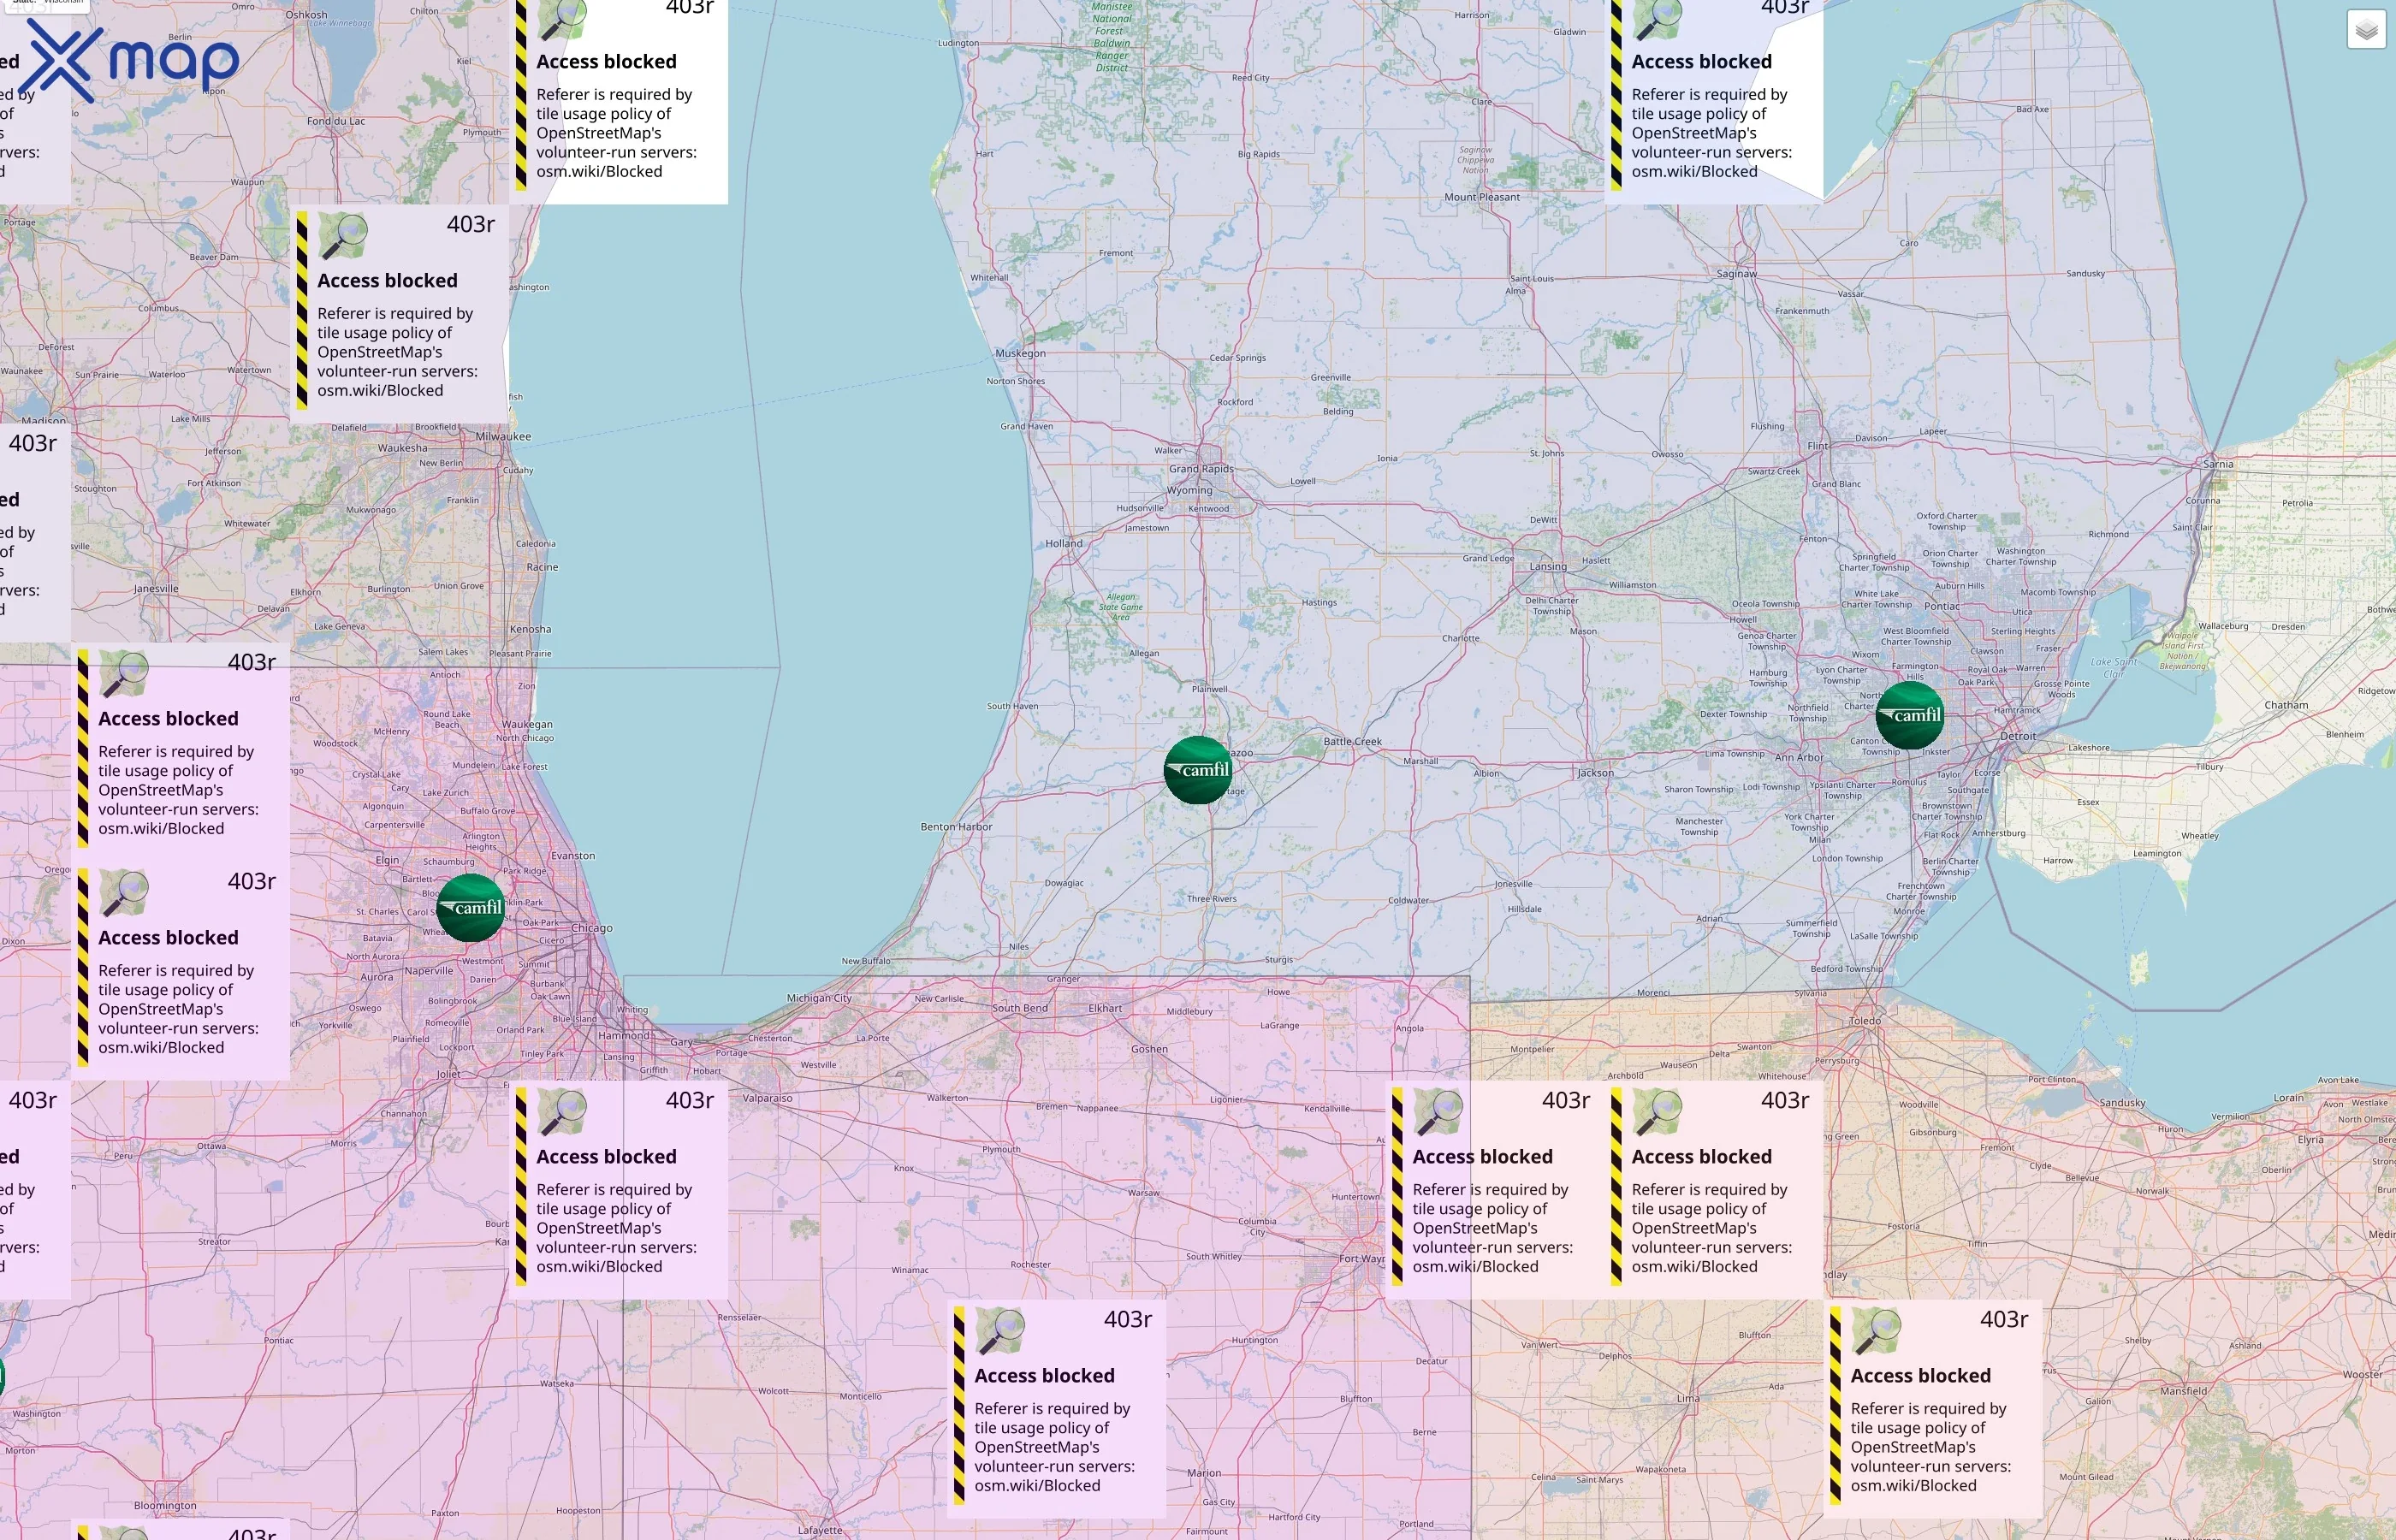
Task: Click the Battle Creek label
Action: [x=1353, y=741]
